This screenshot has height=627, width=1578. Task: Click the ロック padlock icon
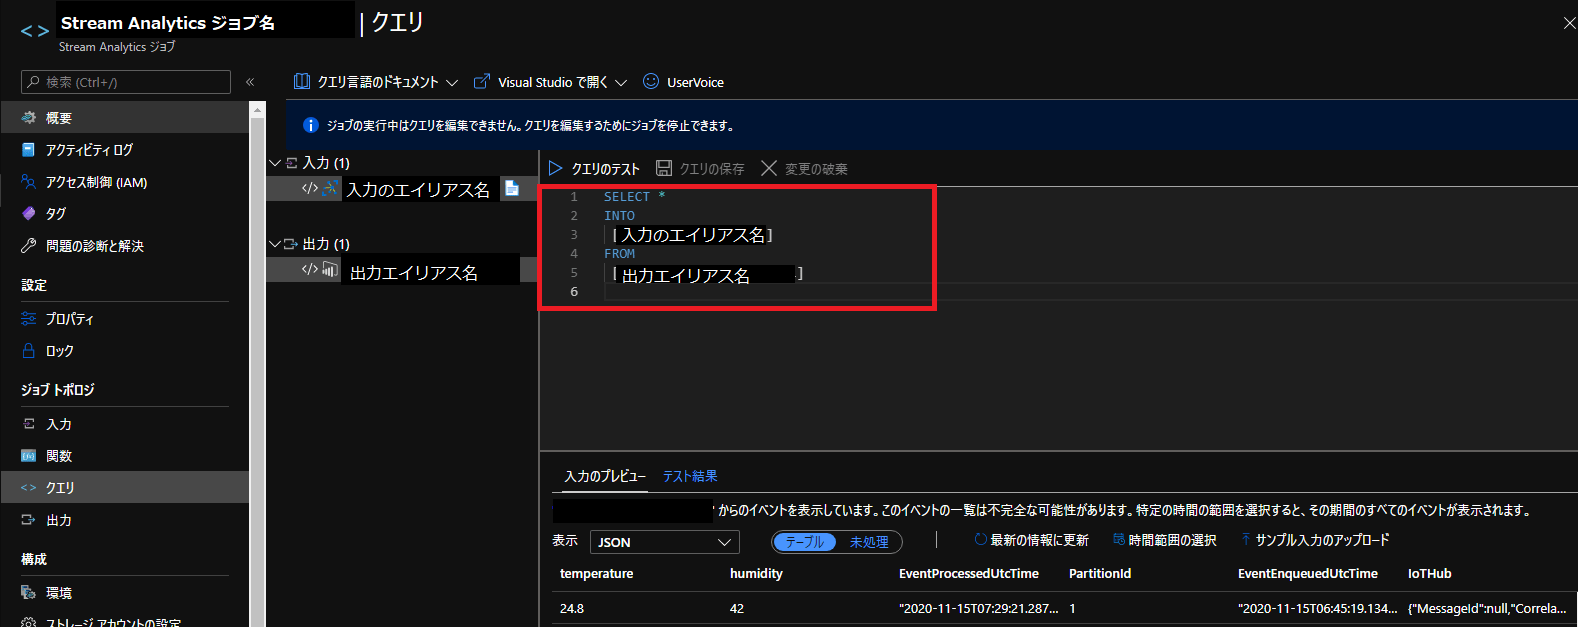pos(28,351)
